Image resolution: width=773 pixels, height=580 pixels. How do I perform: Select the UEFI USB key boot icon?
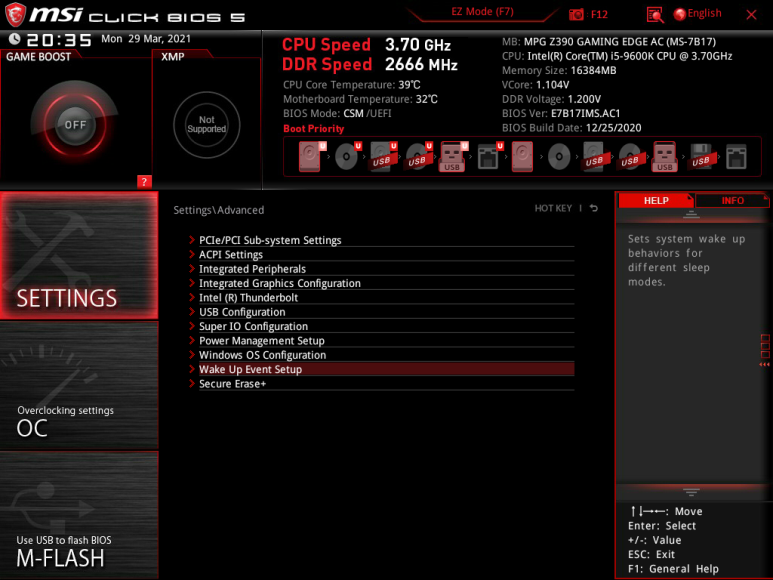coord(454,157)
